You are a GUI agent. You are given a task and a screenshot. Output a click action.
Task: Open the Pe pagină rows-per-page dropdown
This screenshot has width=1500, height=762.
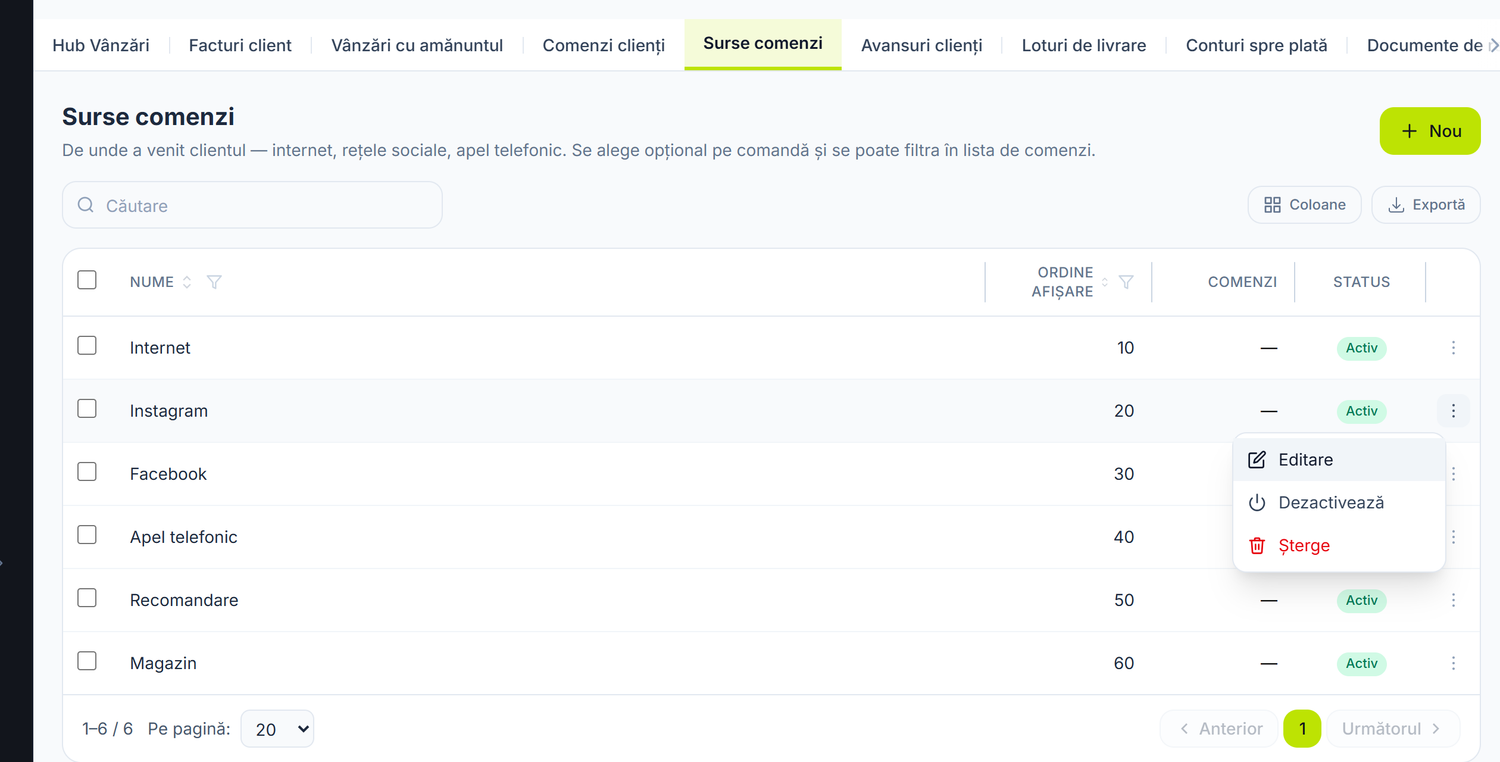277,729
